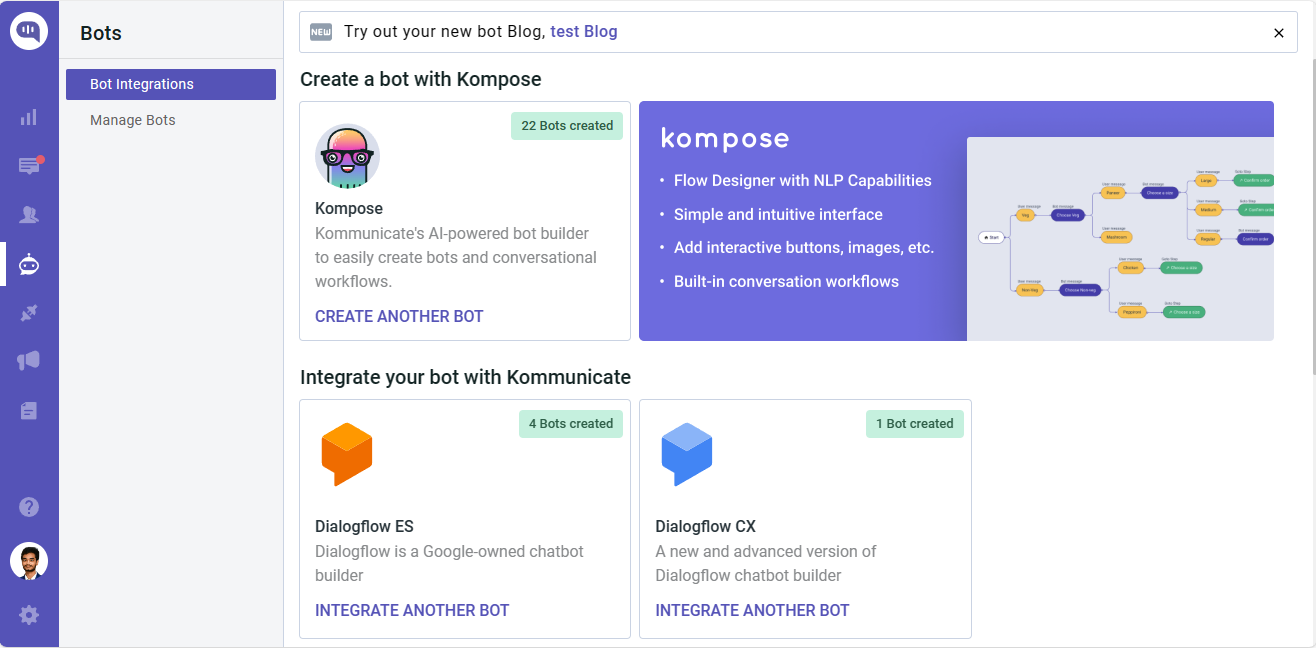Open conversations icon with red notification
Viewport: 1316px width, 648px height.
click(x=29, y=166)
